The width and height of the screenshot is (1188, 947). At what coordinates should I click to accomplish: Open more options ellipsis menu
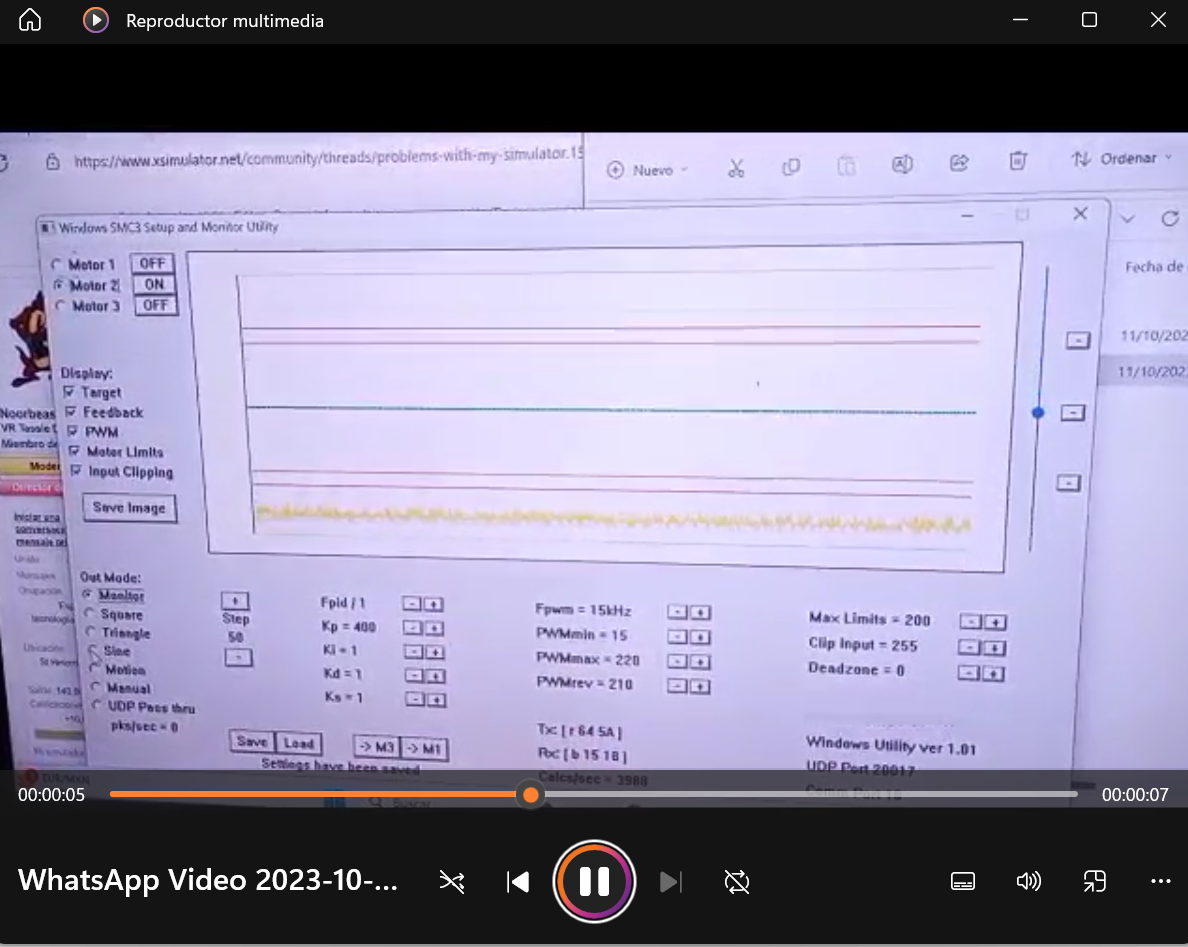(1161, 881)
